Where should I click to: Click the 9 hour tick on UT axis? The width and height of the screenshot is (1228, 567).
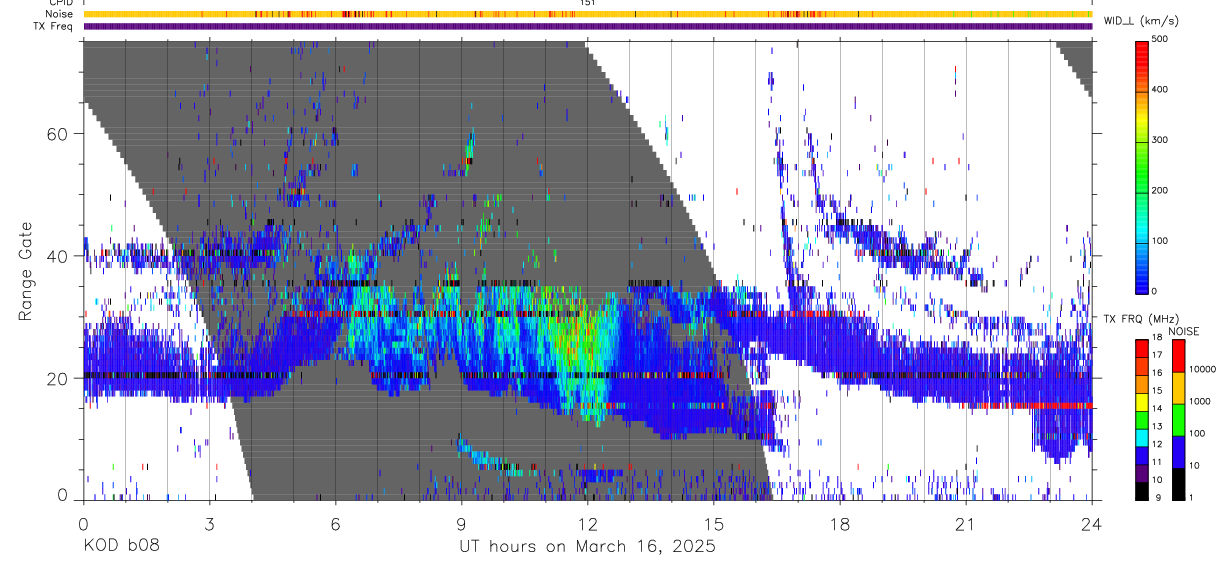click(461, 523)
